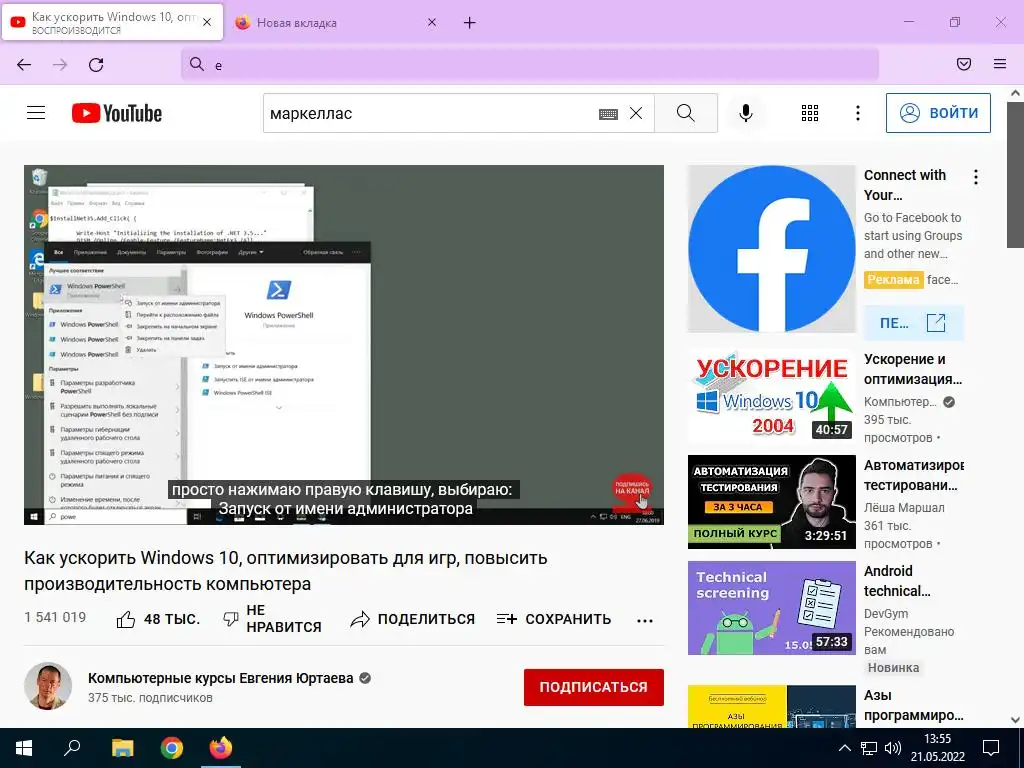This screenshot has height=768, width=1024.
Task: Click scrollbar down arrow
Action: tap(1015, 720)
